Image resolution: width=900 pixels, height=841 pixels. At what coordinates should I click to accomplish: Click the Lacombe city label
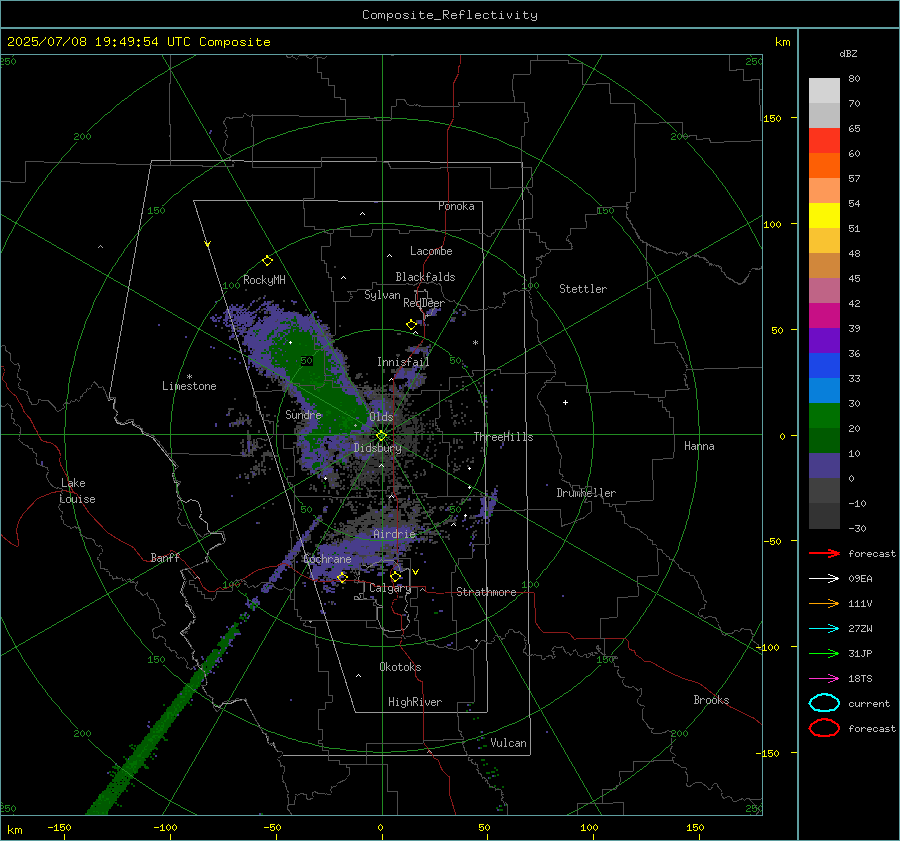(x=431, y=251)
